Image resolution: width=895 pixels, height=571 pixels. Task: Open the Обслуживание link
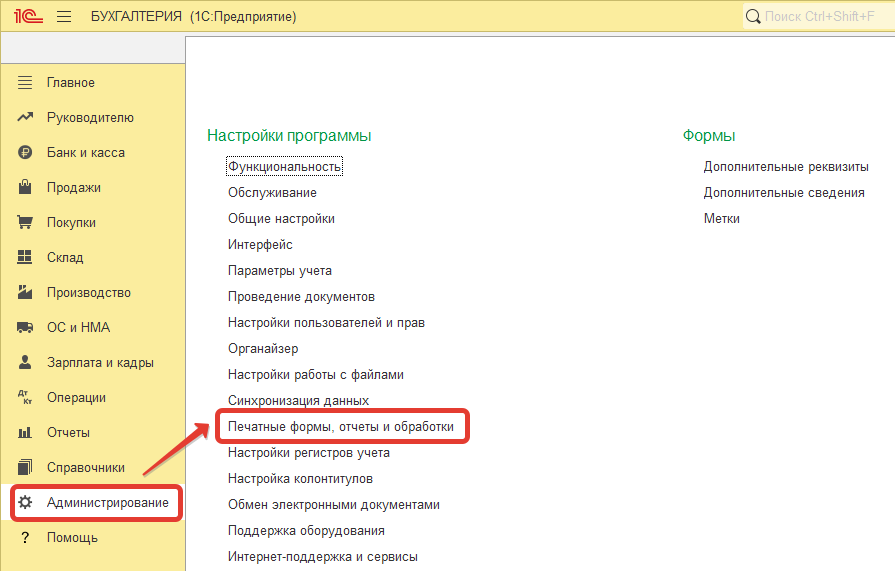(x=272, y=192)
